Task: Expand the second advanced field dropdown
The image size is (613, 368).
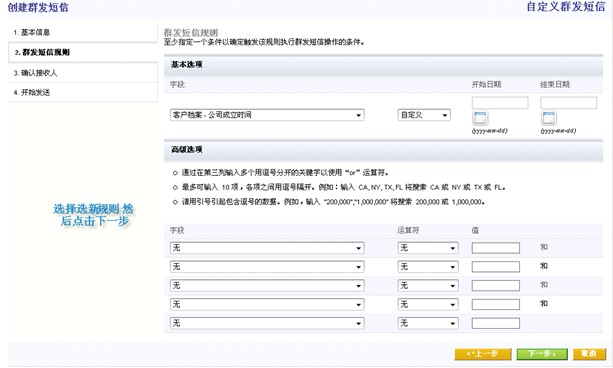Action: (267, 267)
